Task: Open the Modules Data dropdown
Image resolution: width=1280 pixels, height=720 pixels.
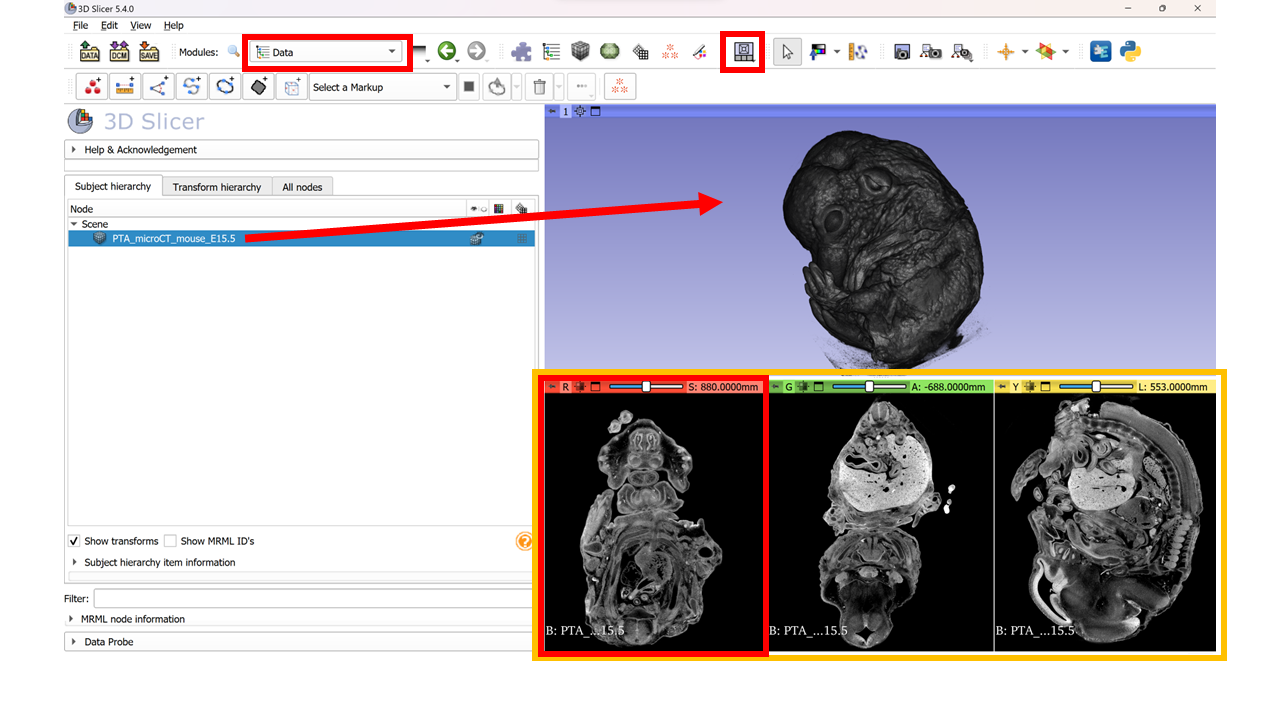Action: pos(327,52)
